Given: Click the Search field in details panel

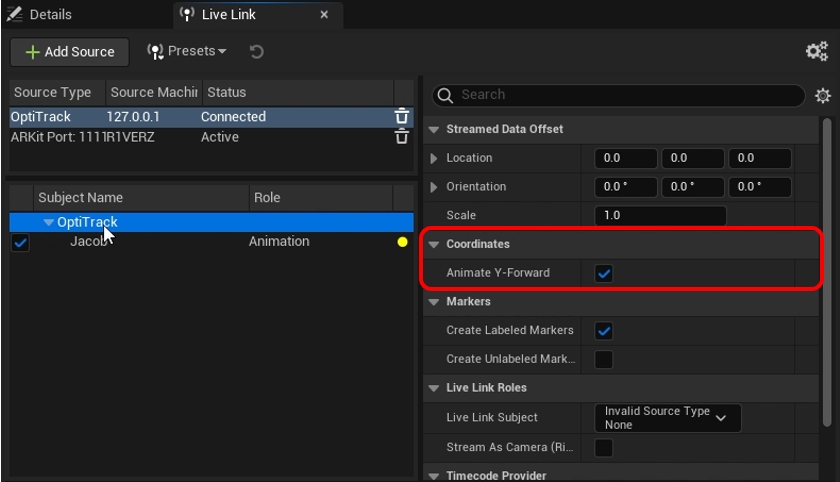Looking at the screenshot, I should pos(620,95).
